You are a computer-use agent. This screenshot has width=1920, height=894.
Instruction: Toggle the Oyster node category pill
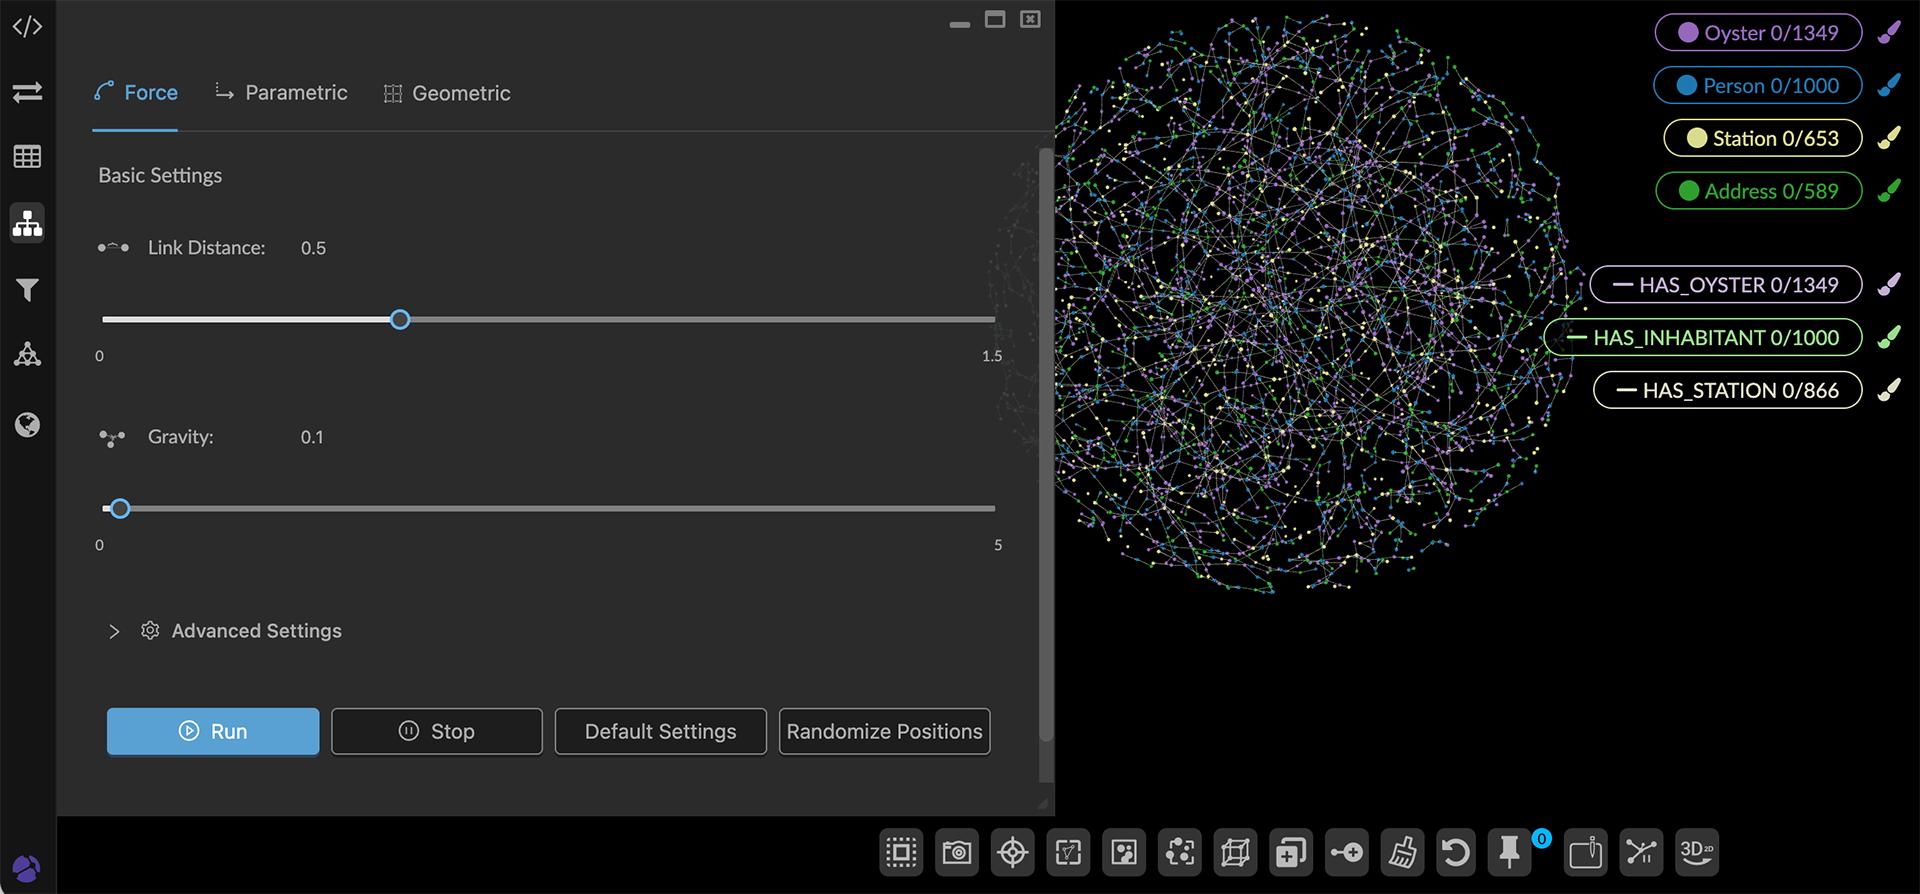pyautogui.click(x=1758, y=33)
